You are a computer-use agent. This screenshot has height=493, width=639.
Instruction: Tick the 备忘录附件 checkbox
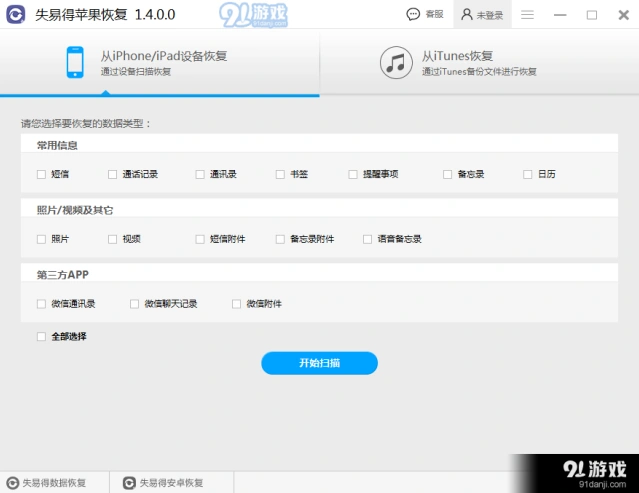pos(280,239)
